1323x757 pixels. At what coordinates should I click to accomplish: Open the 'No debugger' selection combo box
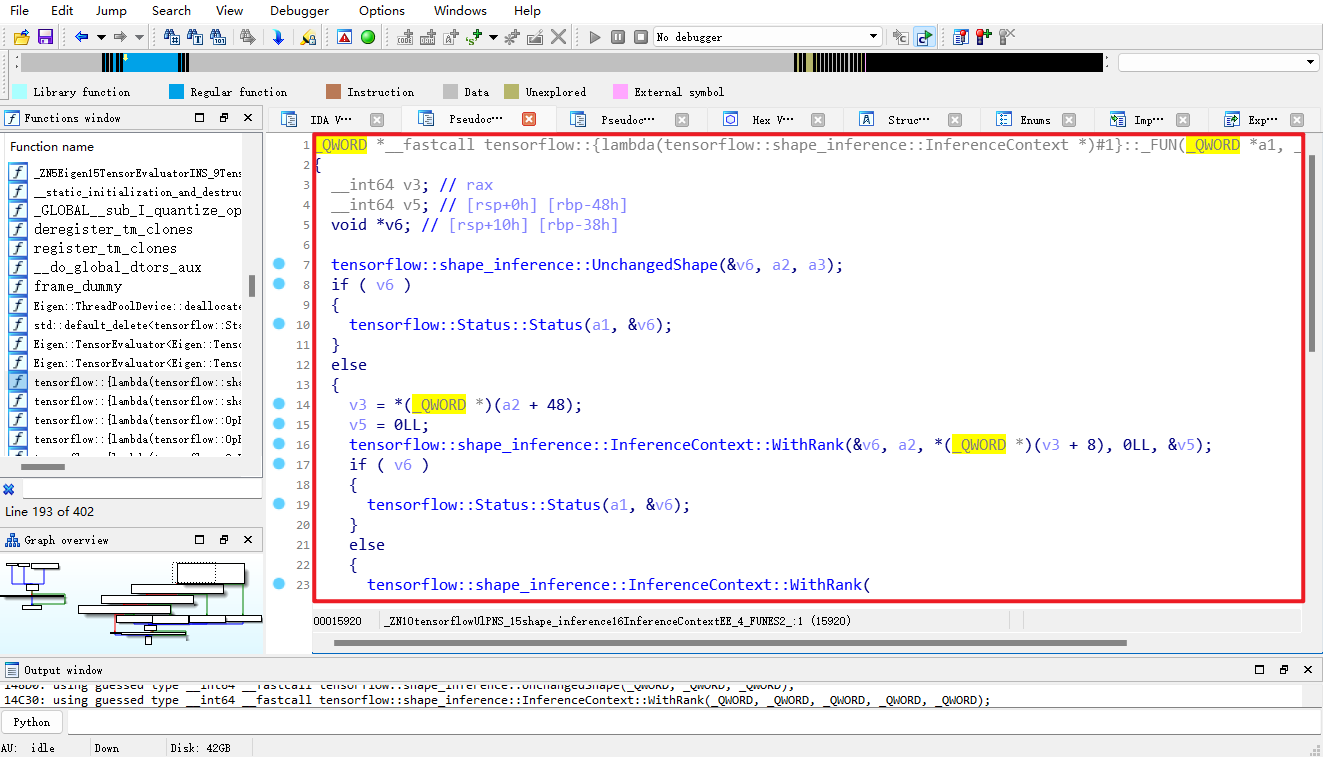(768, 37)
